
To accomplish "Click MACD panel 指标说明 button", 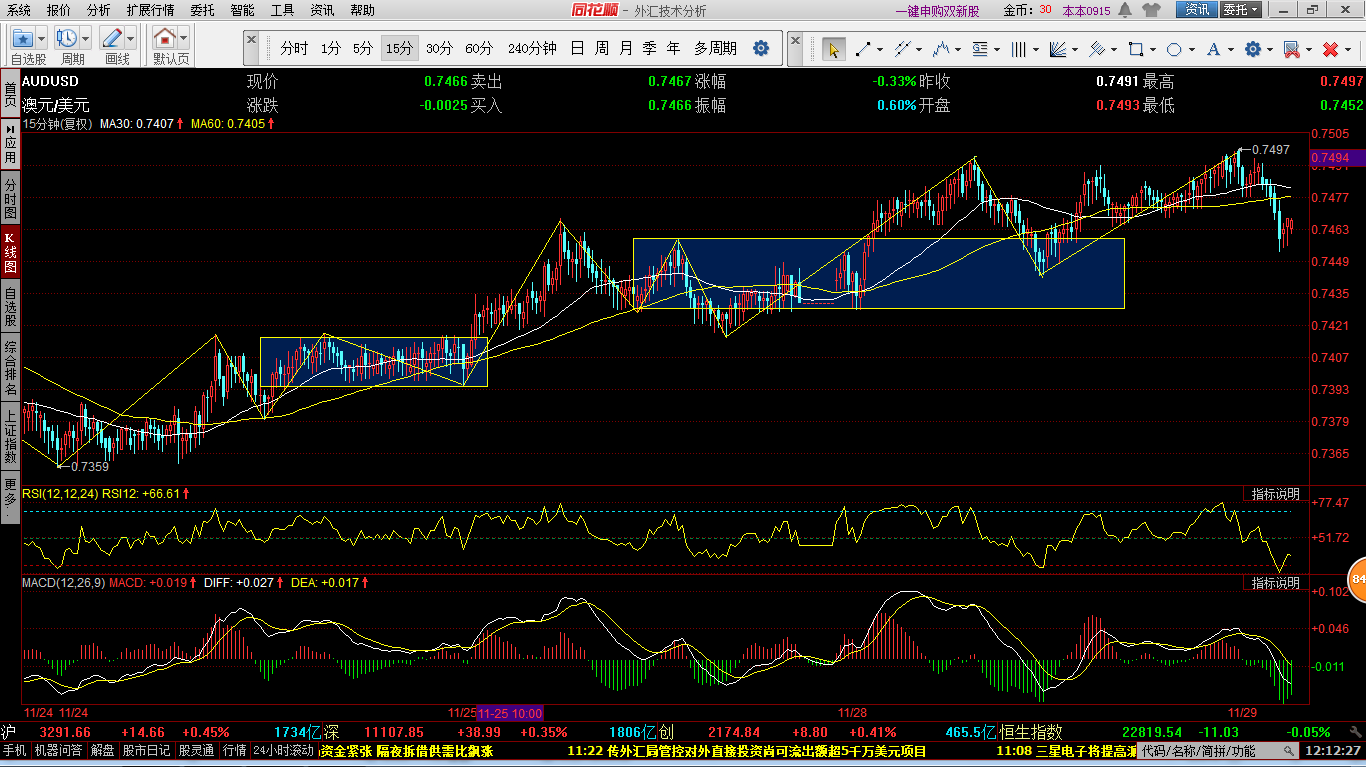I will [x=1276, y=582].
